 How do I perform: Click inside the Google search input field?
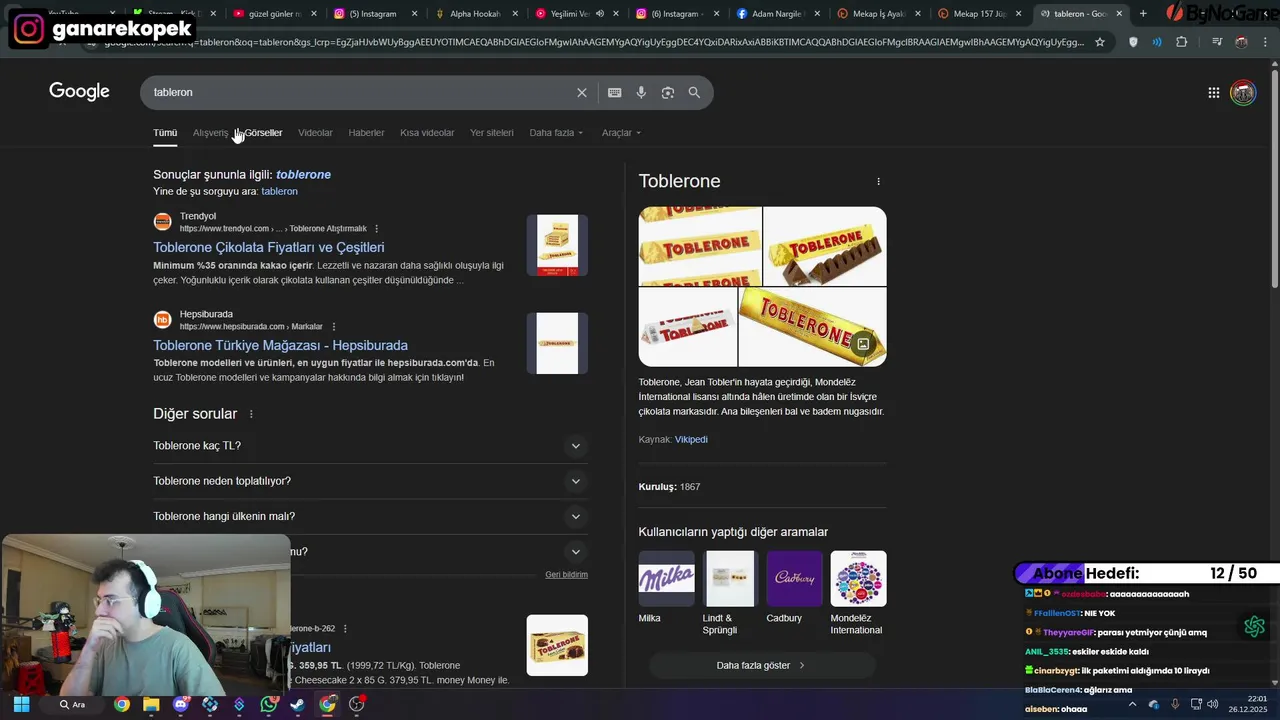360,92
